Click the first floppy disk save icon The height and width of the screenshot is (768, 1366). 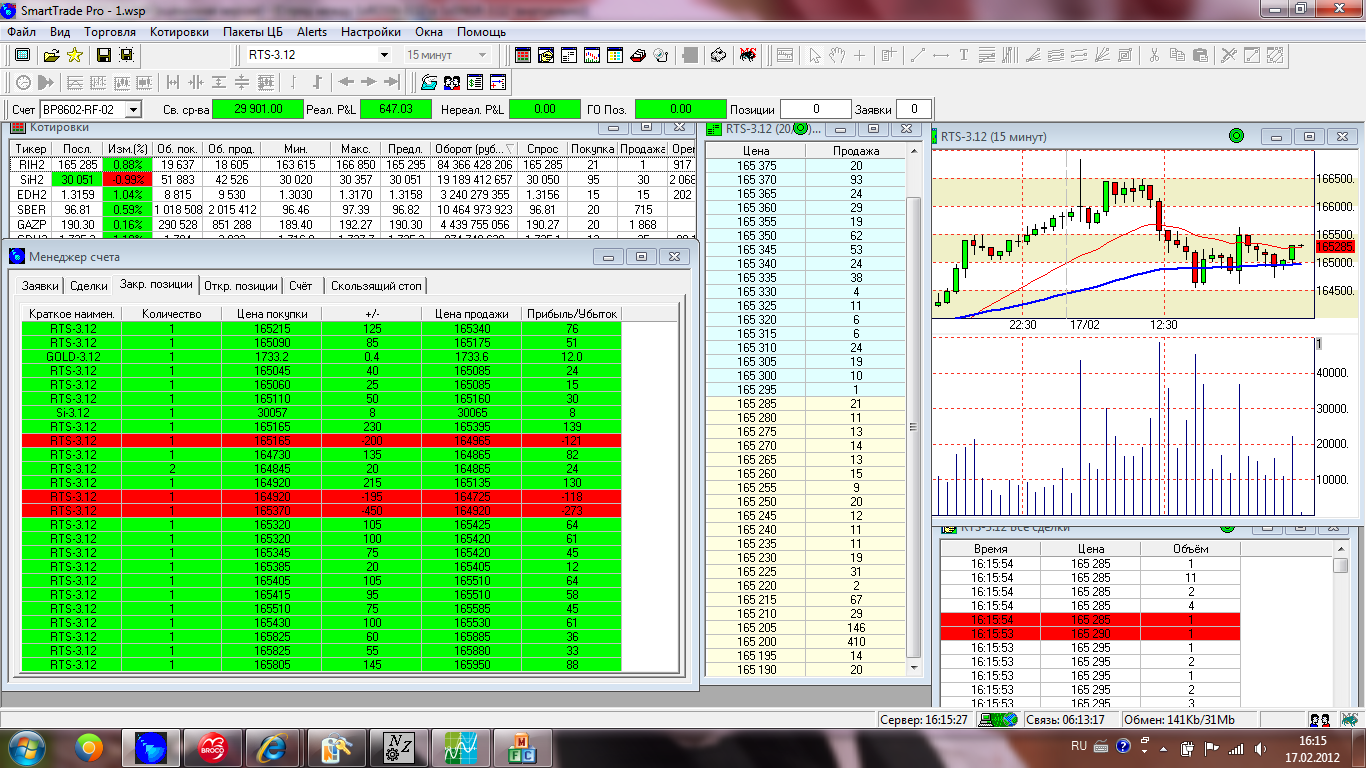click(103, 55)
